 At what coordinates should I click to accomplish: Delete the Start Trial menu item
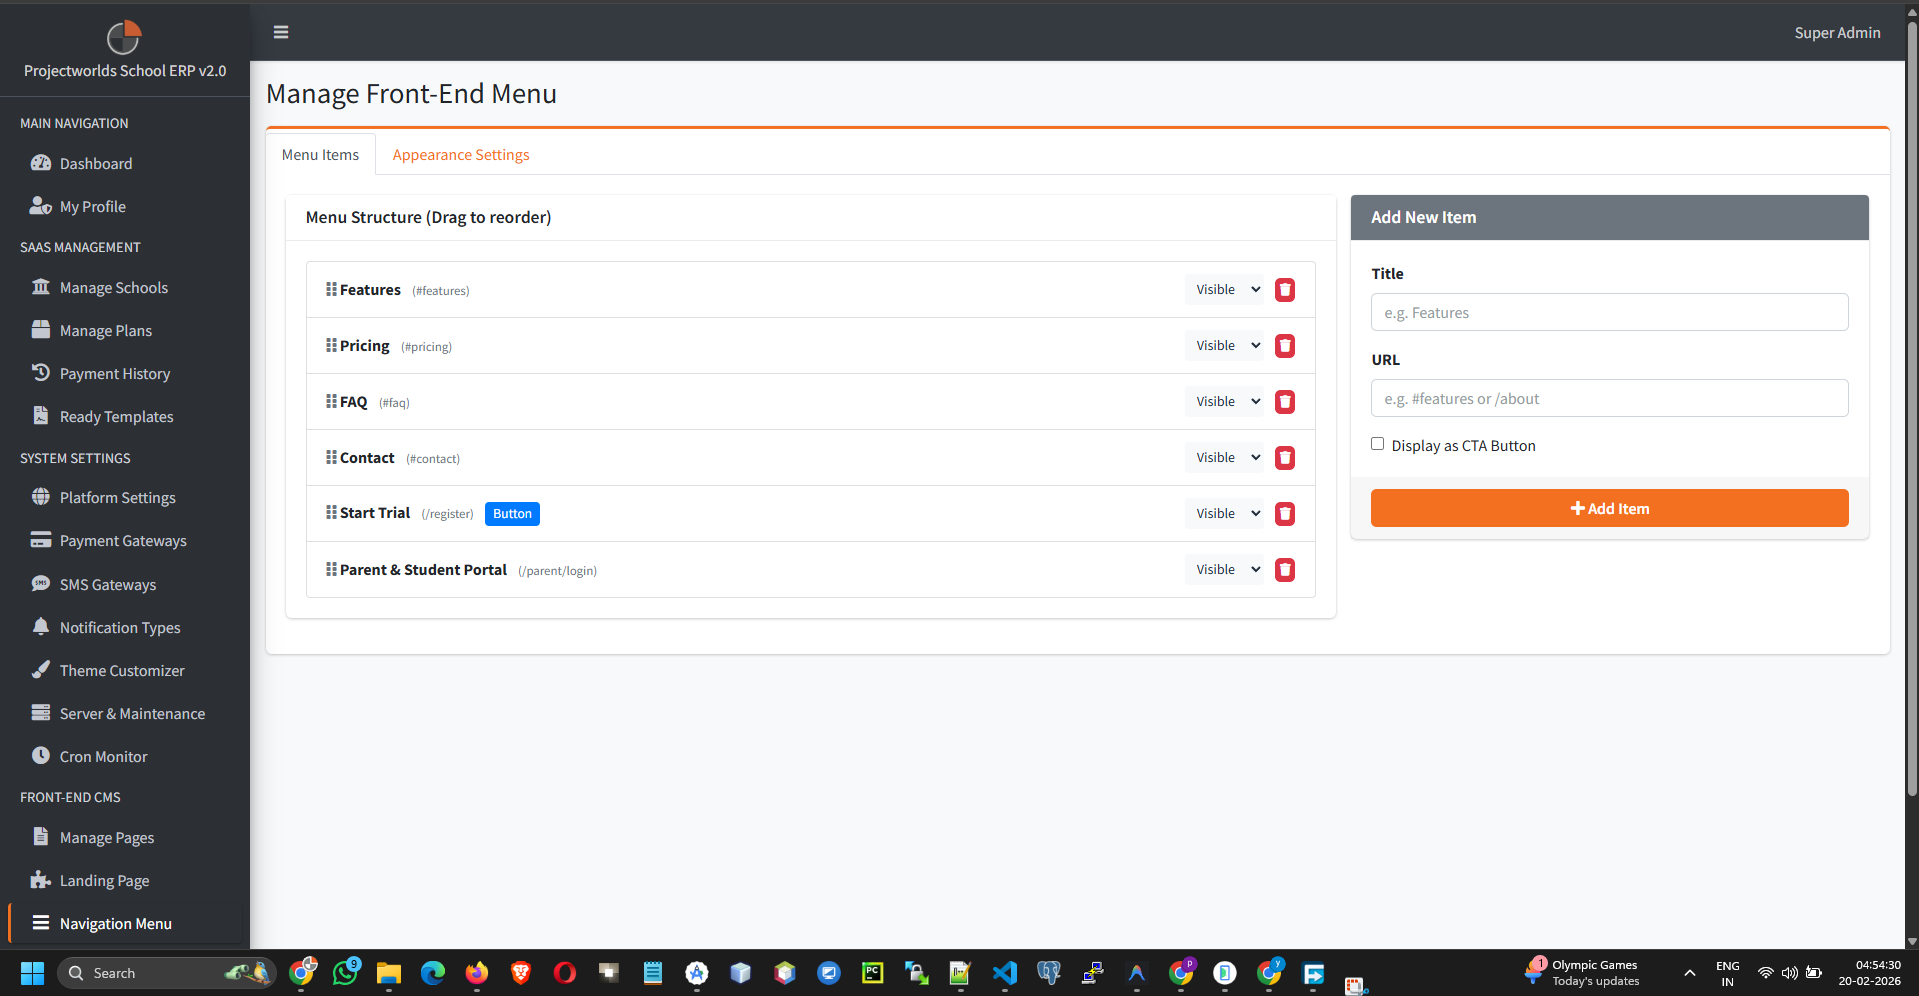point(1284,513)
